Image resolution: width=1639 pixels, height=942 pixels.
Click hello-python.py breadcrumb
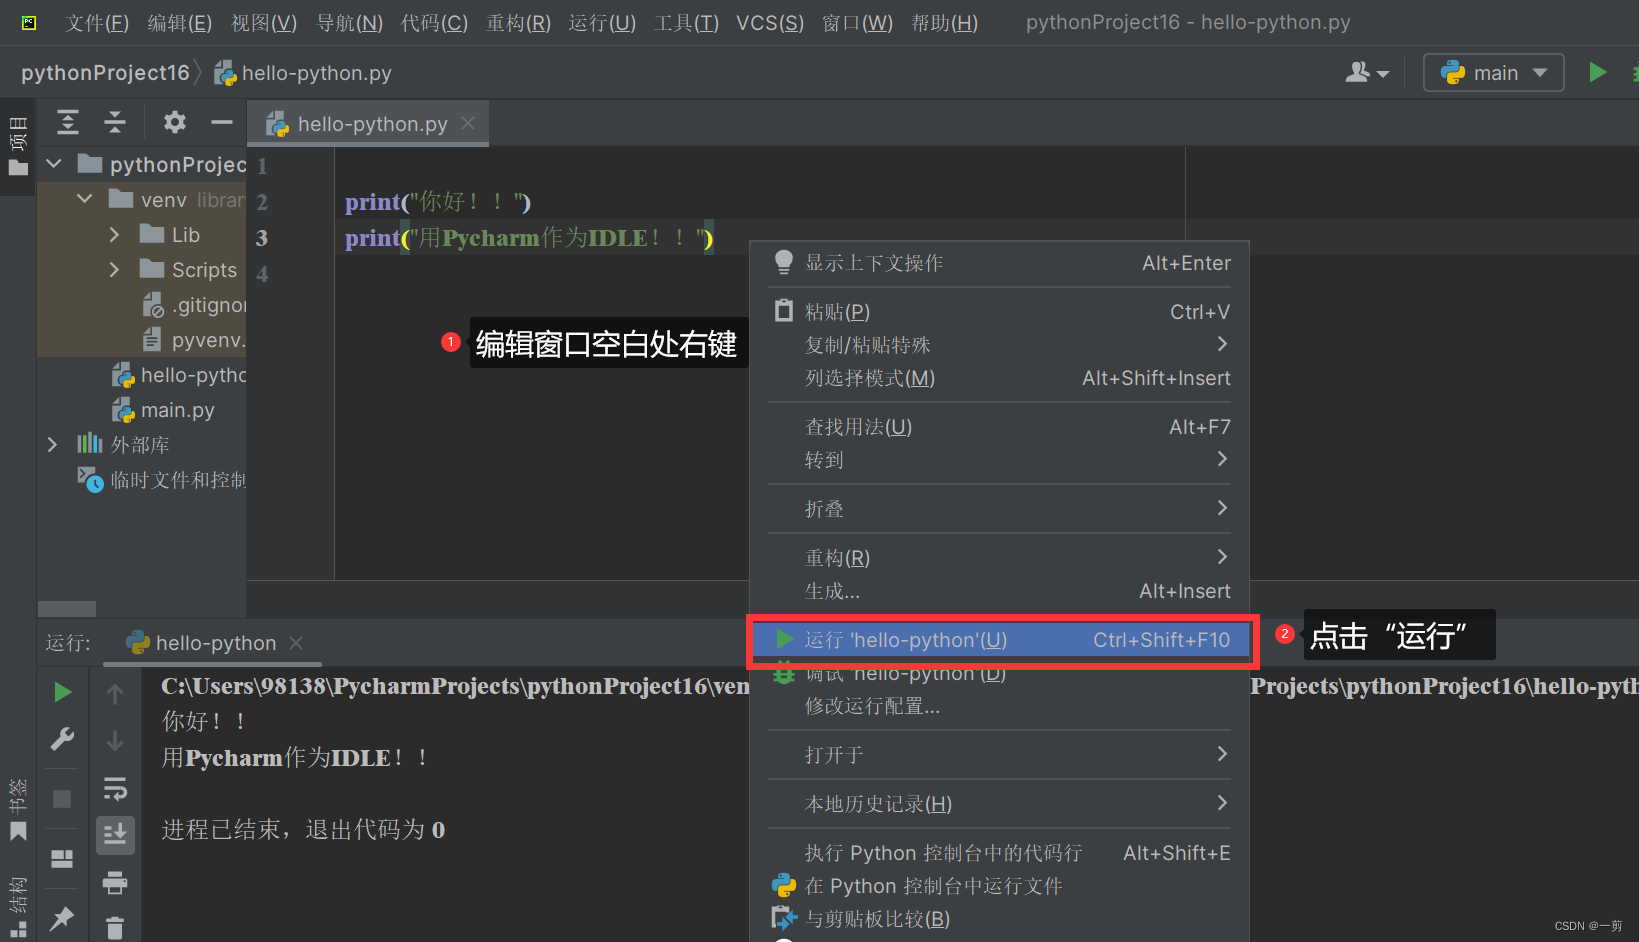click(x=304, y=72)
